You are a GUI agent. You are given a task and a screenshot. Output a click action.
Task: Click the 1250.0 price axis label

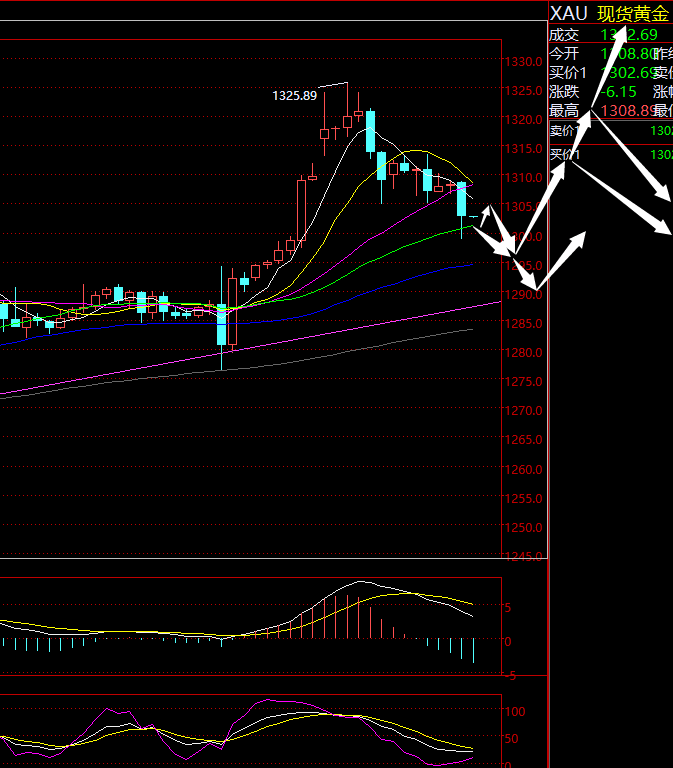pyautogui.click(x=524, y=528)
